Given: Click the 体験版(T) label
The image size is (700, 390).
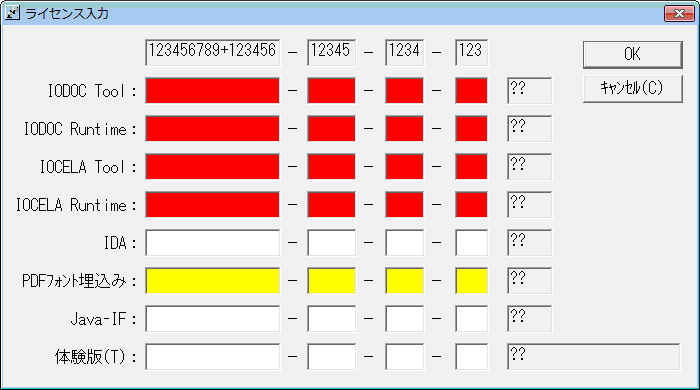Looking at the screenshot, I should point(96,357).
